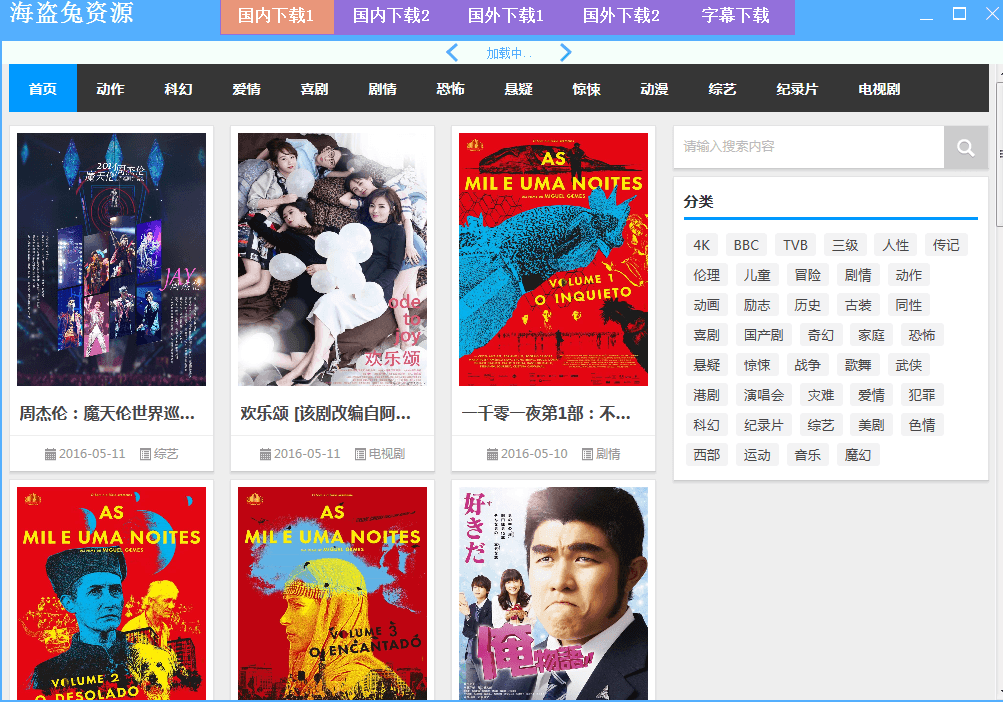Open the 俺物語 movie poster
The width and height of the screenshot is (1003, 702).
(553, 593)
